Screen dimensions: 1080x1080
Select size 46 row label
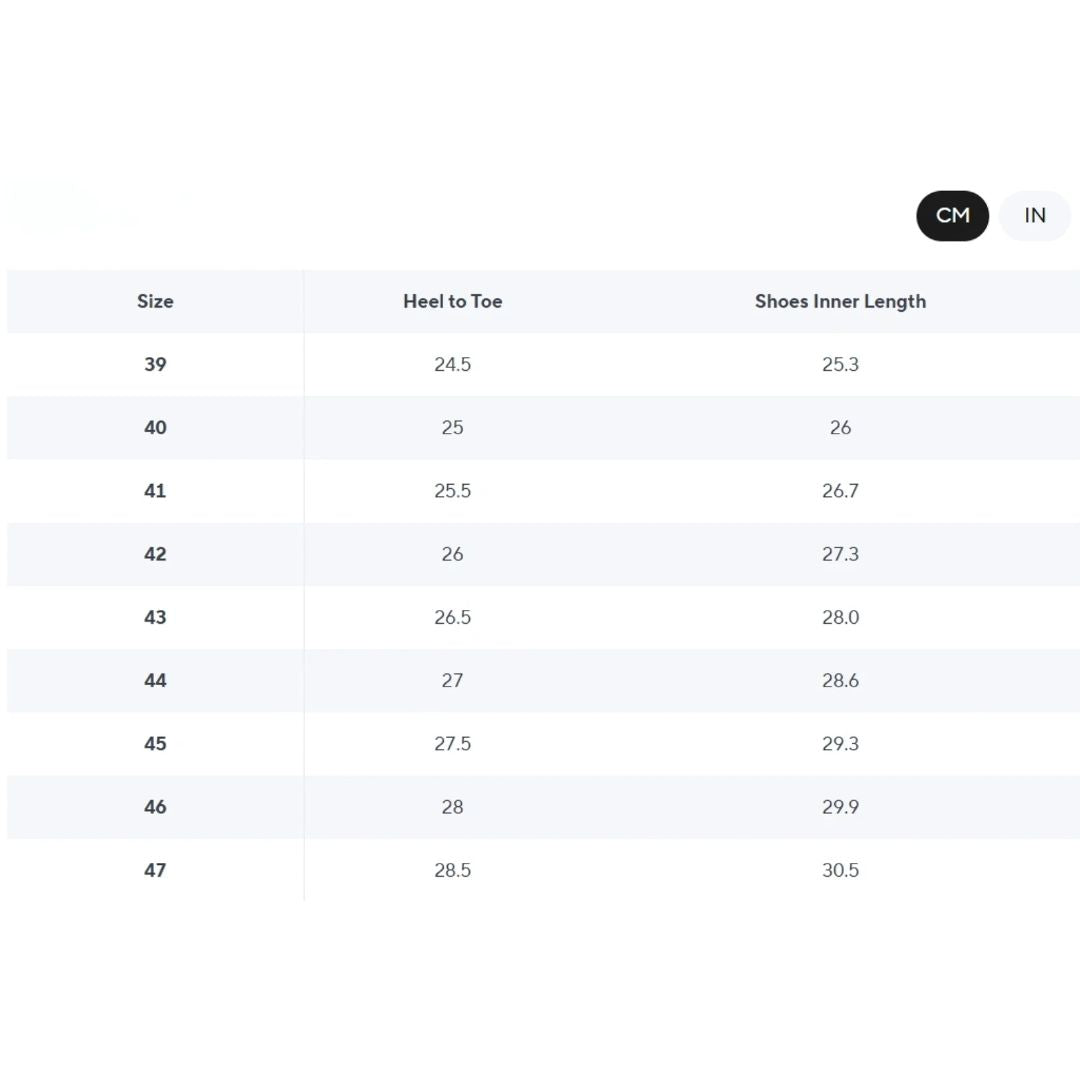[x=155, y=807]
